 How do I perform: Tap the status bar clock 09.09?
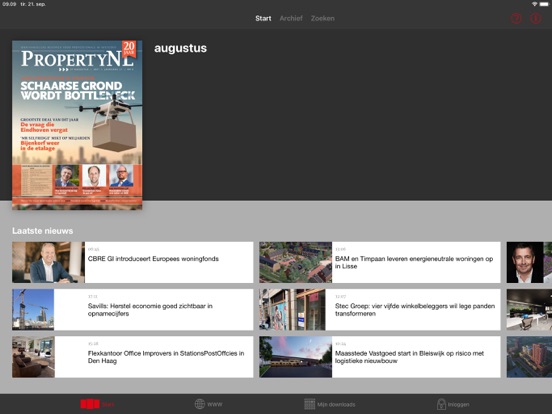tap(9, 4)
